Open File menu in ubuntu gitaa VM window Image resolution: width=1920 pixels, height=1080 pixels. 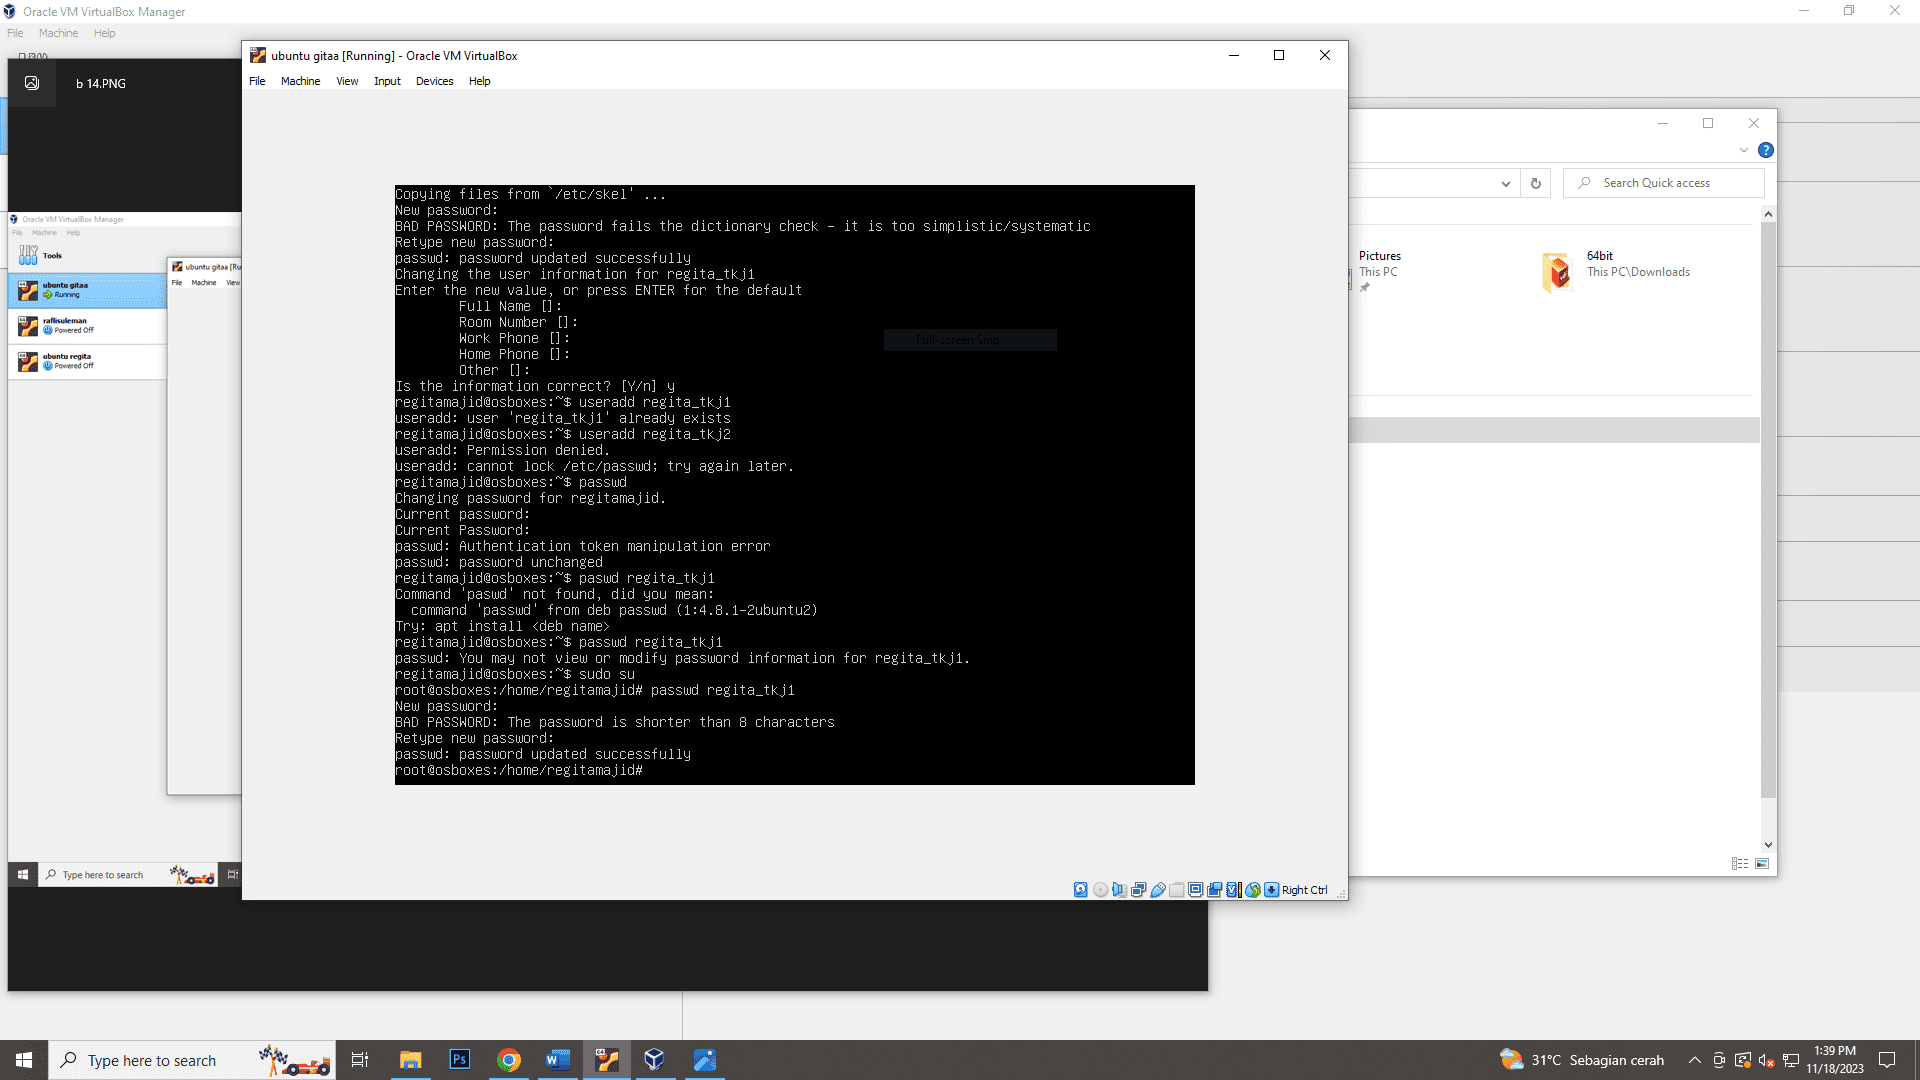[257, 81]
